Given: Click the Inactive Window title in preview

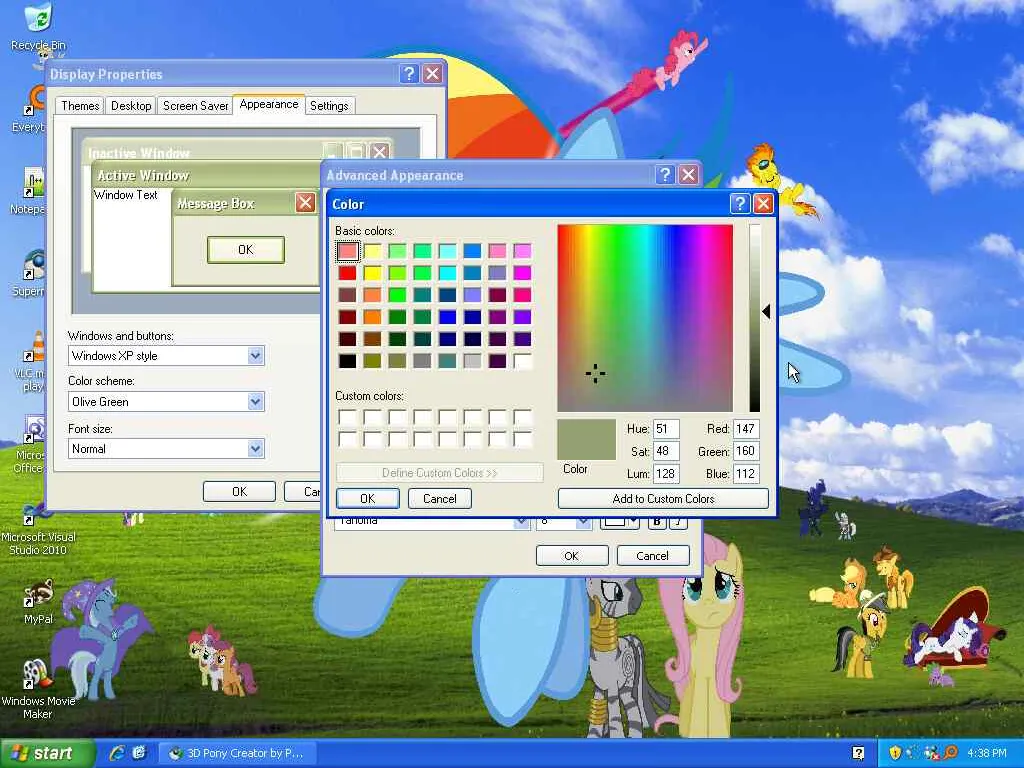Looking at the screenshot, I should pyautogui.click(x=138, y=153).
